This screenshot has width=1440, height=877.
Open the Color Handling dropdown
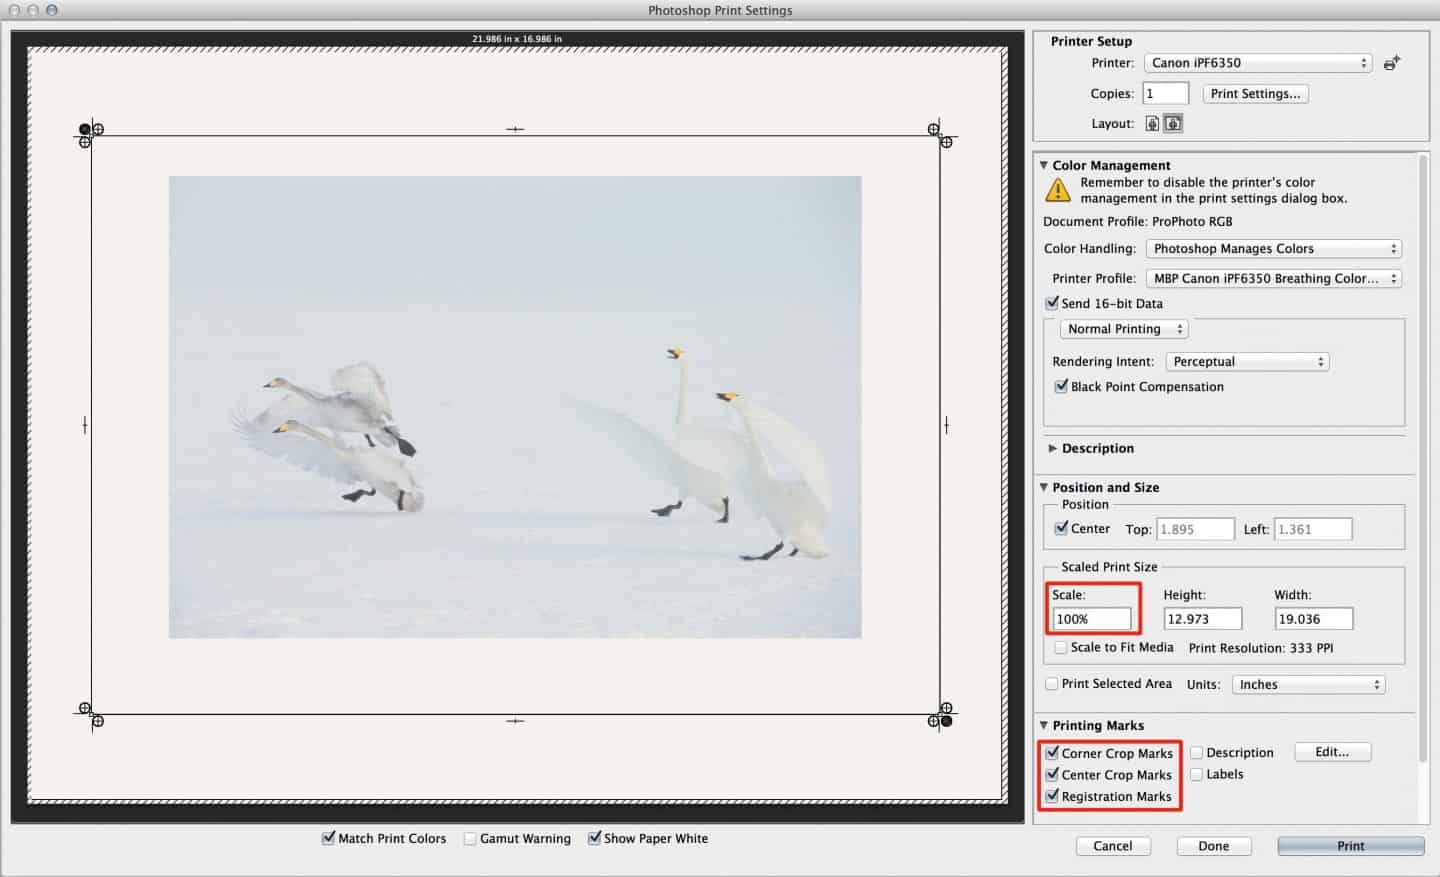(1274, 248)
